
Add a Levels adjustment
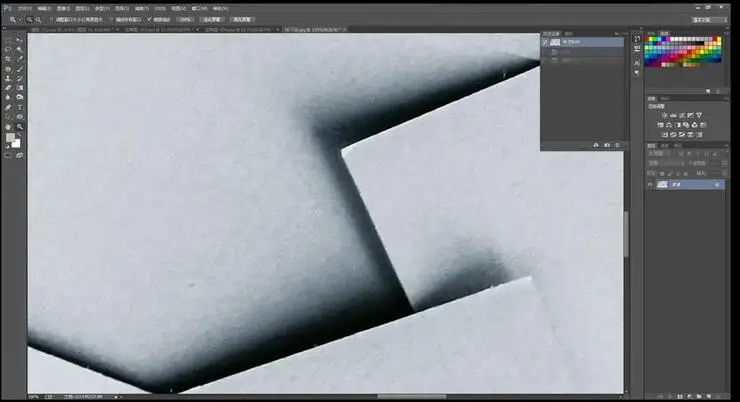[x=673, y=116]
